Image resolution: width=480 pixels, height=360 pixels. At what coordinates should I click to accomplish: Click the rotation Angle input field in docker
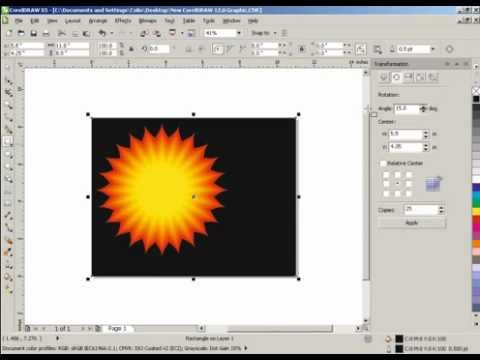pos(407,109)
